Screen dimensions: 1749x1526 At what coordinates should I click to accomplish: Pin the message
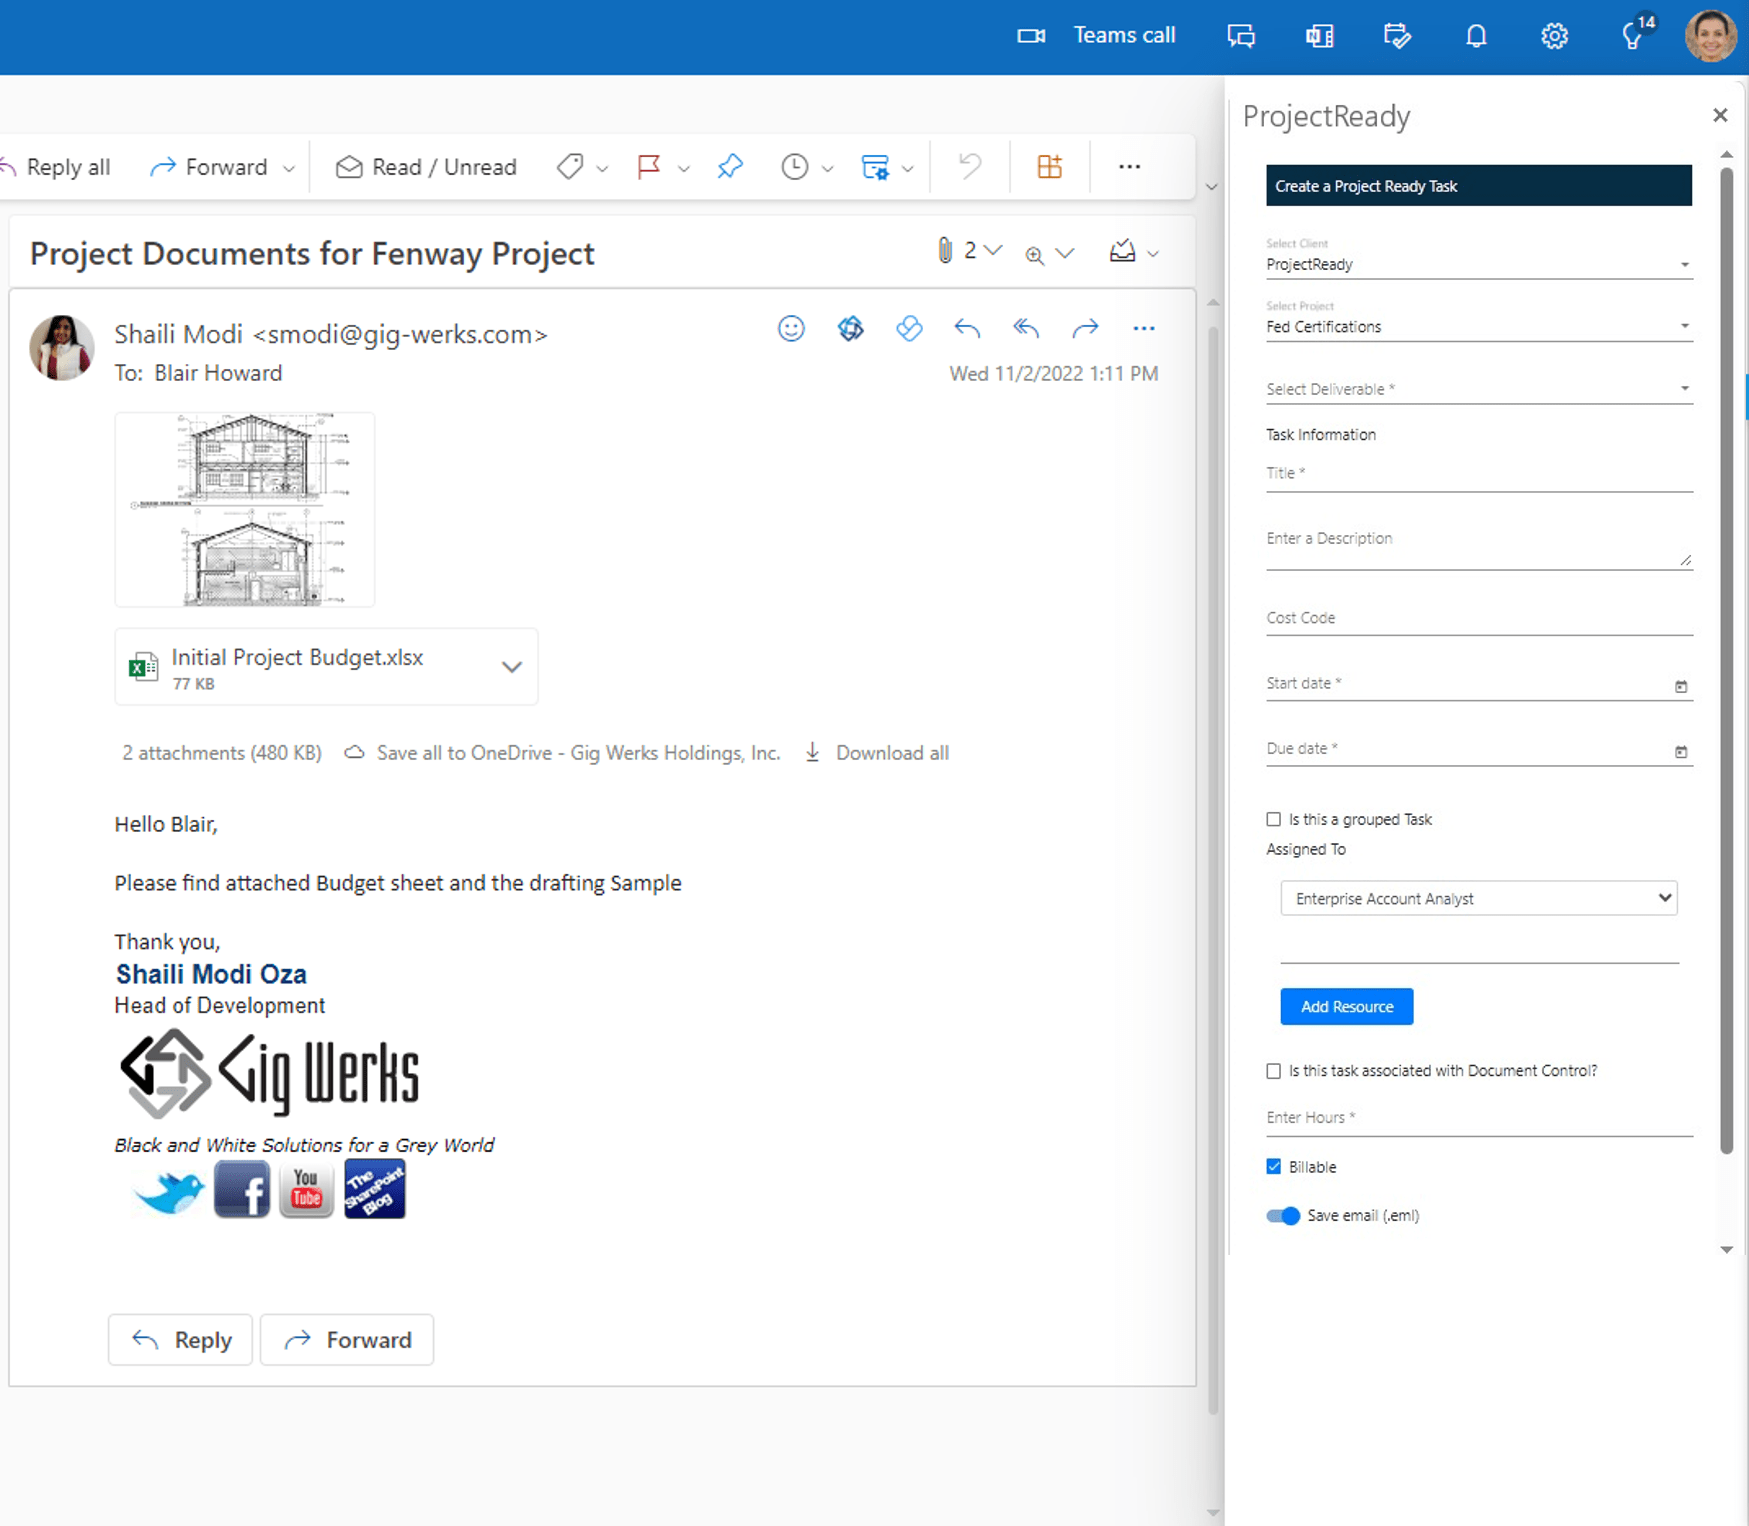point(730,166)
